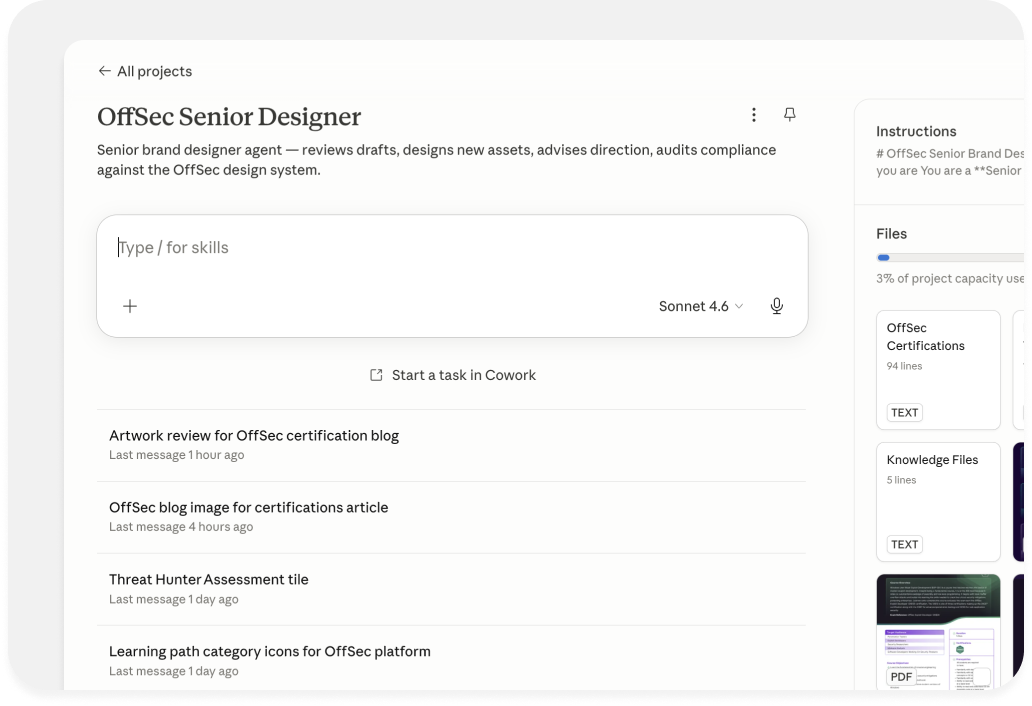Image resolution: width=1032 pixels, height=706 pixels.
Task: Click '5 lines' text on file card
Action: 901,480
